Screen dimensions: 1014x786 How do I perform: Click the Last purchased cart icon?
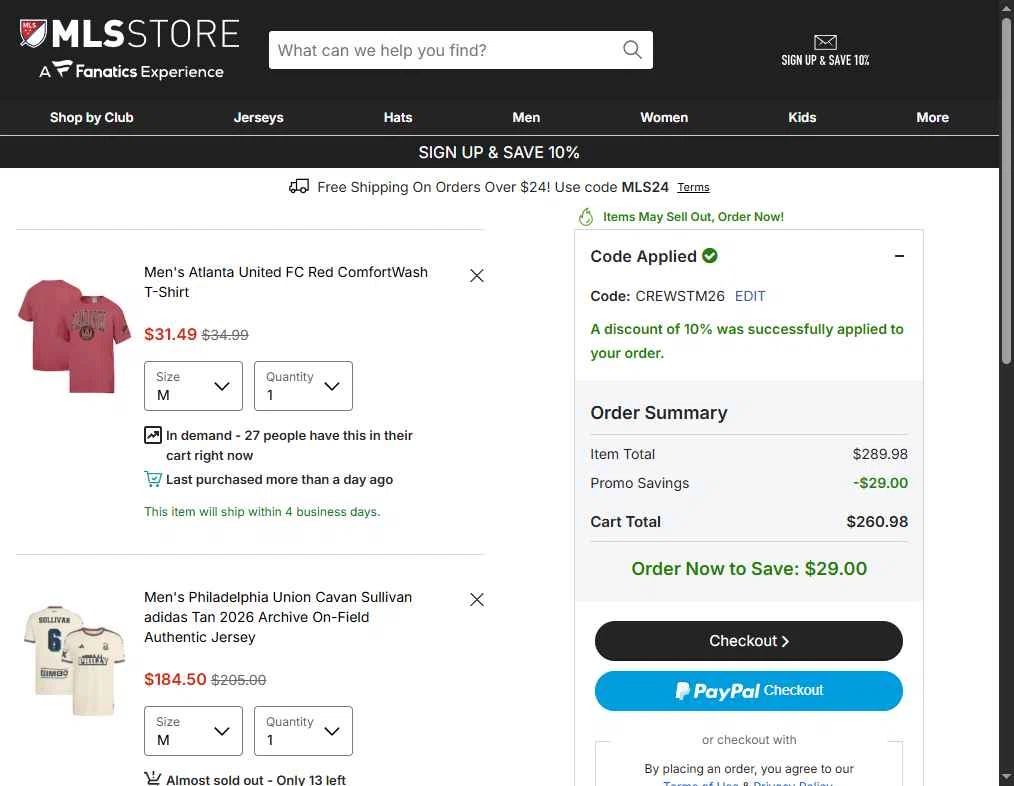153,479
